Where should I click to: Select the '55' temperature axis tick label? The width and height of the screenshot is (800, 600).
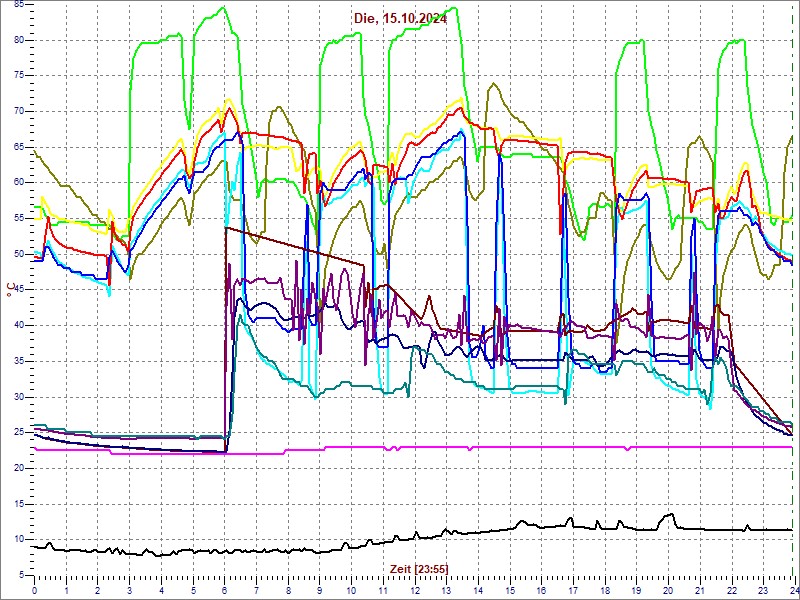[x=19, y=218]
